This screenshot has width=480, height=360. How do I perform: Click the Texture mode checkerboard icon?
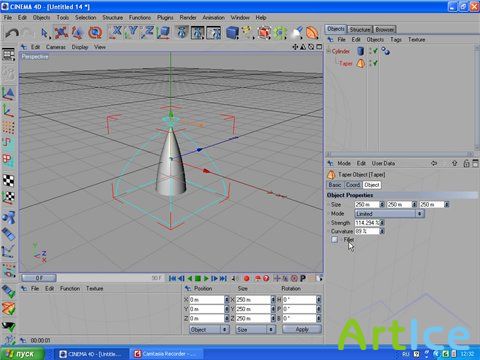click(x=8, y=180)
